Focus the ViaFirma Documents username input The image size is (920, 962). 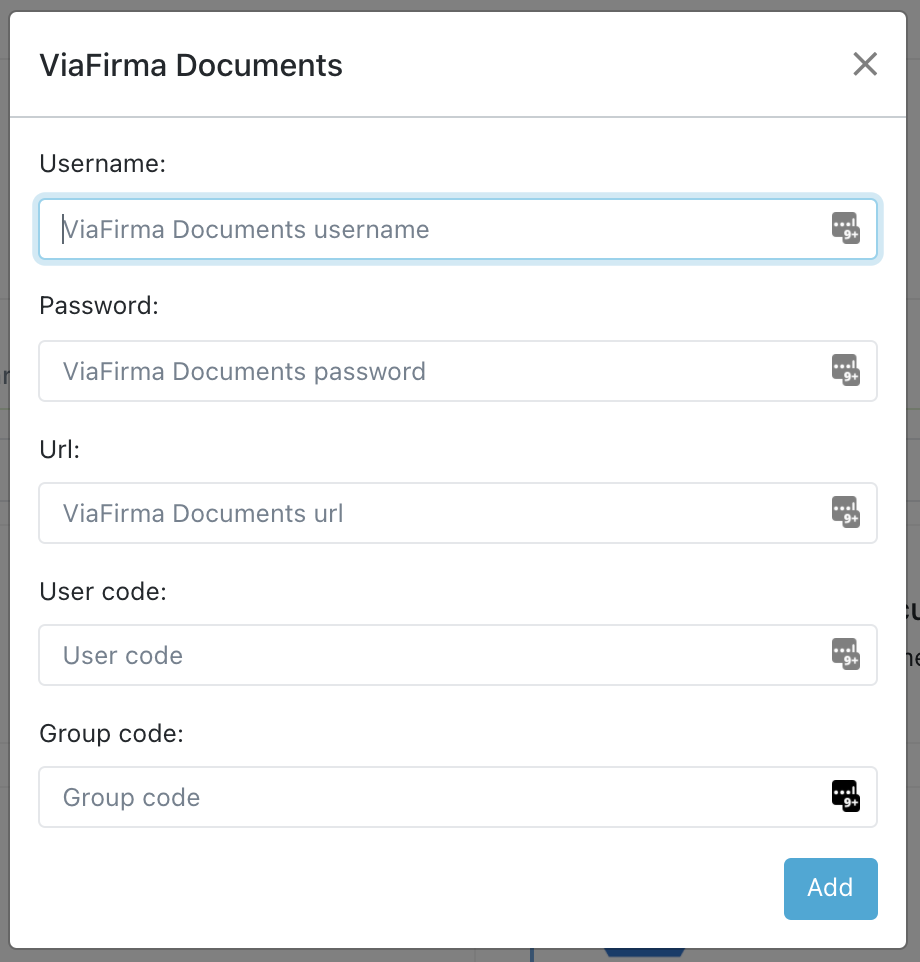(430, 229)
